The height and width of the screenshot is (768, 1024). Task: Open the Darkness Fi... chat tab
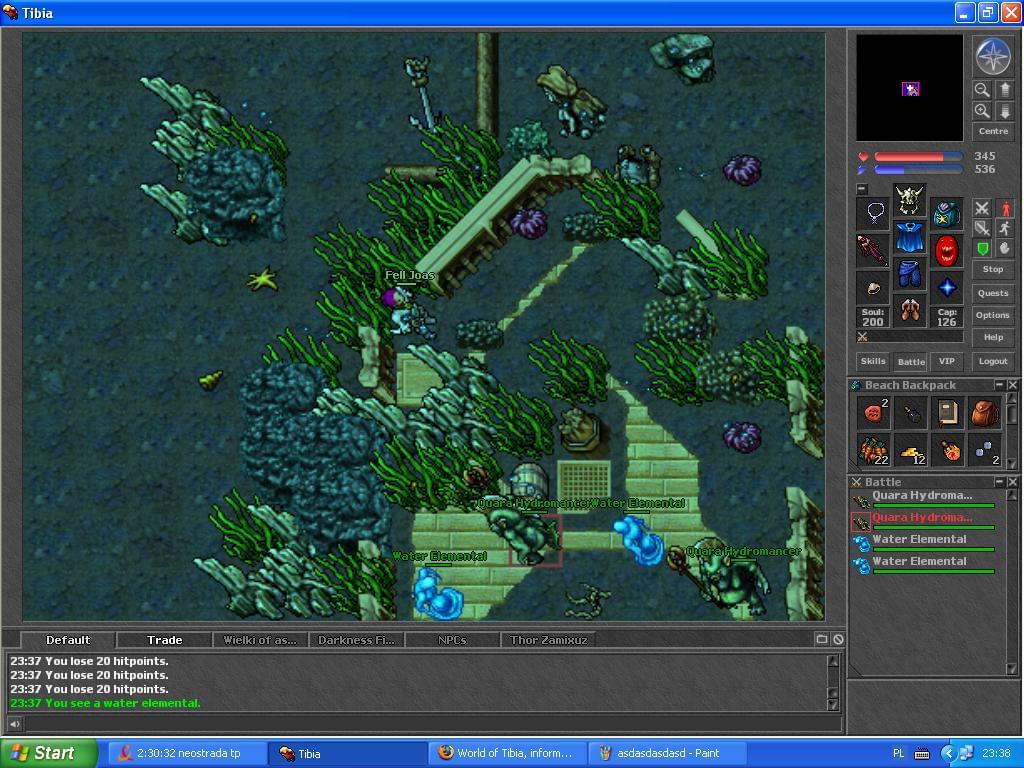[x=356, y=640]
